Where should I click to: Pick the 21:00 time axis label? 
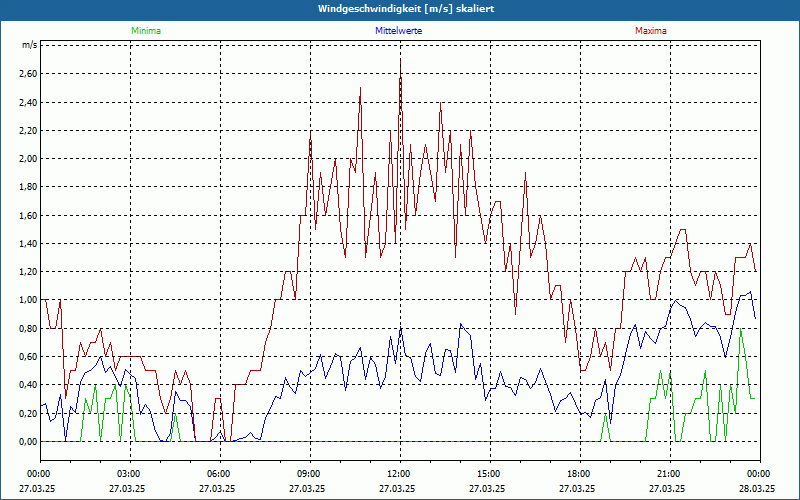point(669,474)
